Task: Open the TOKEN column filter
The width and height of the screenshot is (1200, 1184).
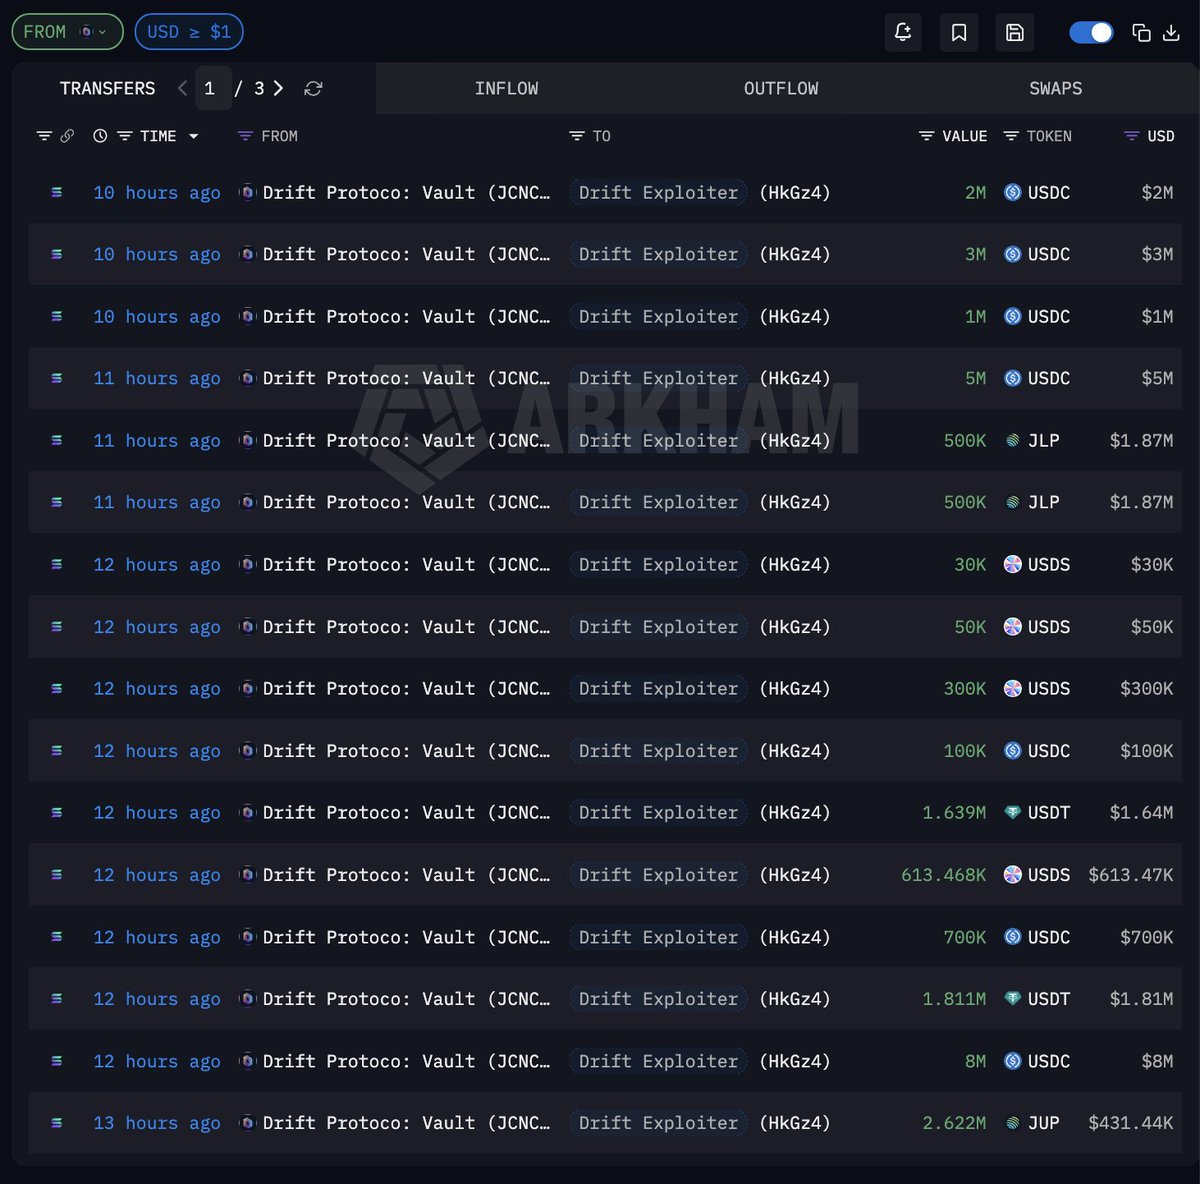Action: click(1011, 136)
